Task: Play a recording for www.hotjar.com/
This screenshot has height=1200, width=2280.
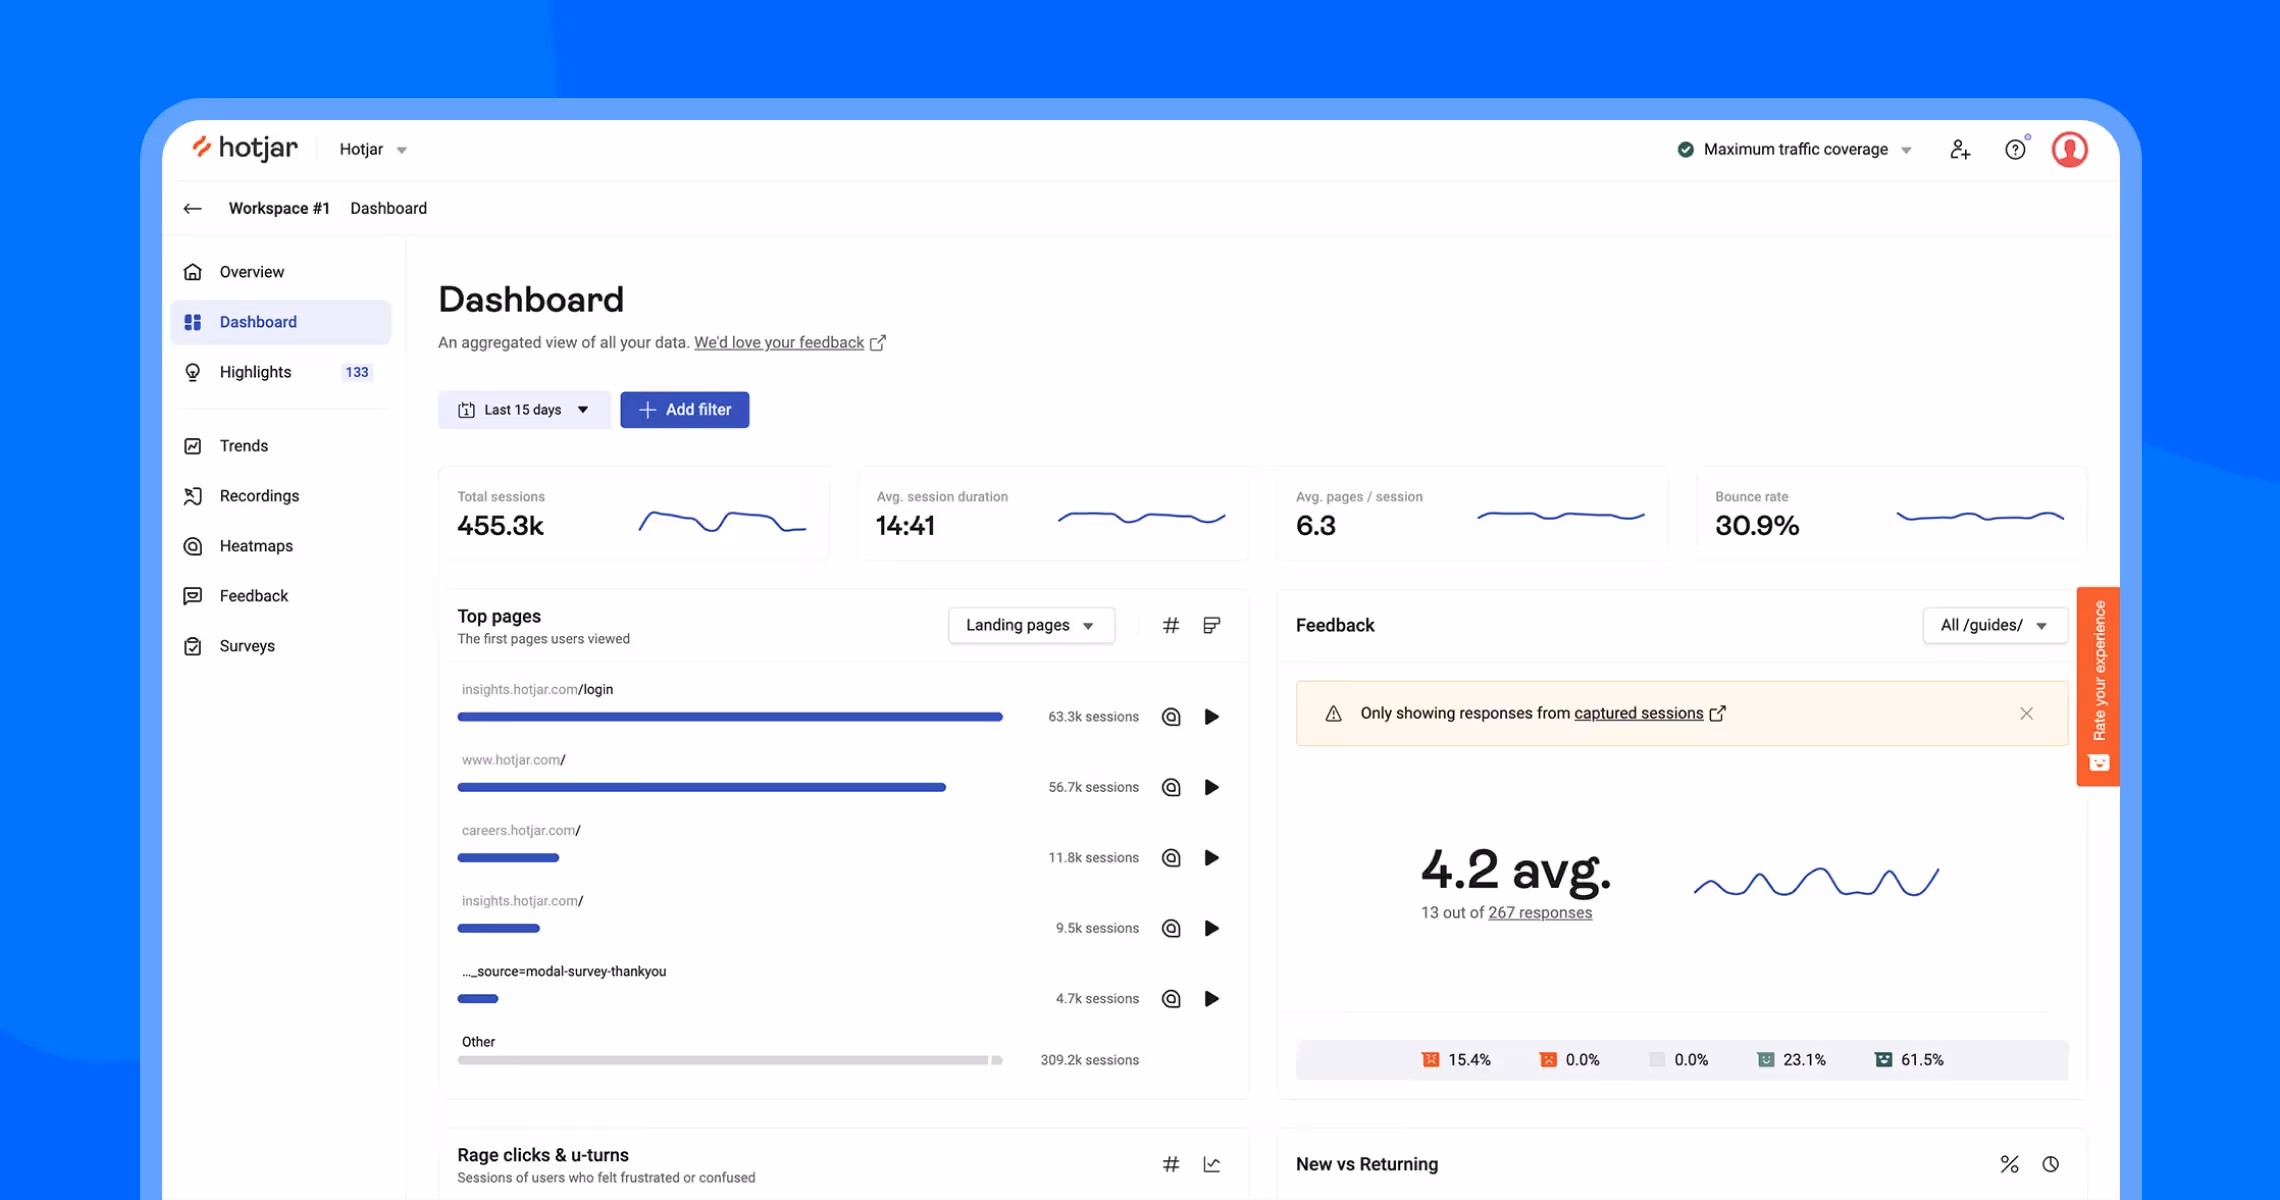Action: (x=1212, y=787)
